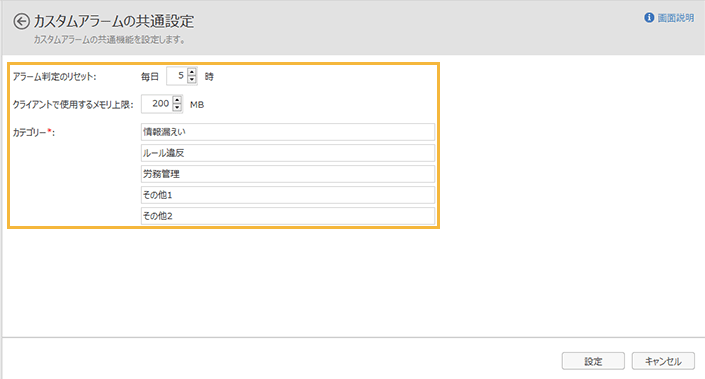The image size is (705, 379).
Task: Click the カスタムアラームの共通設定 page title
Action: [114, 21]
